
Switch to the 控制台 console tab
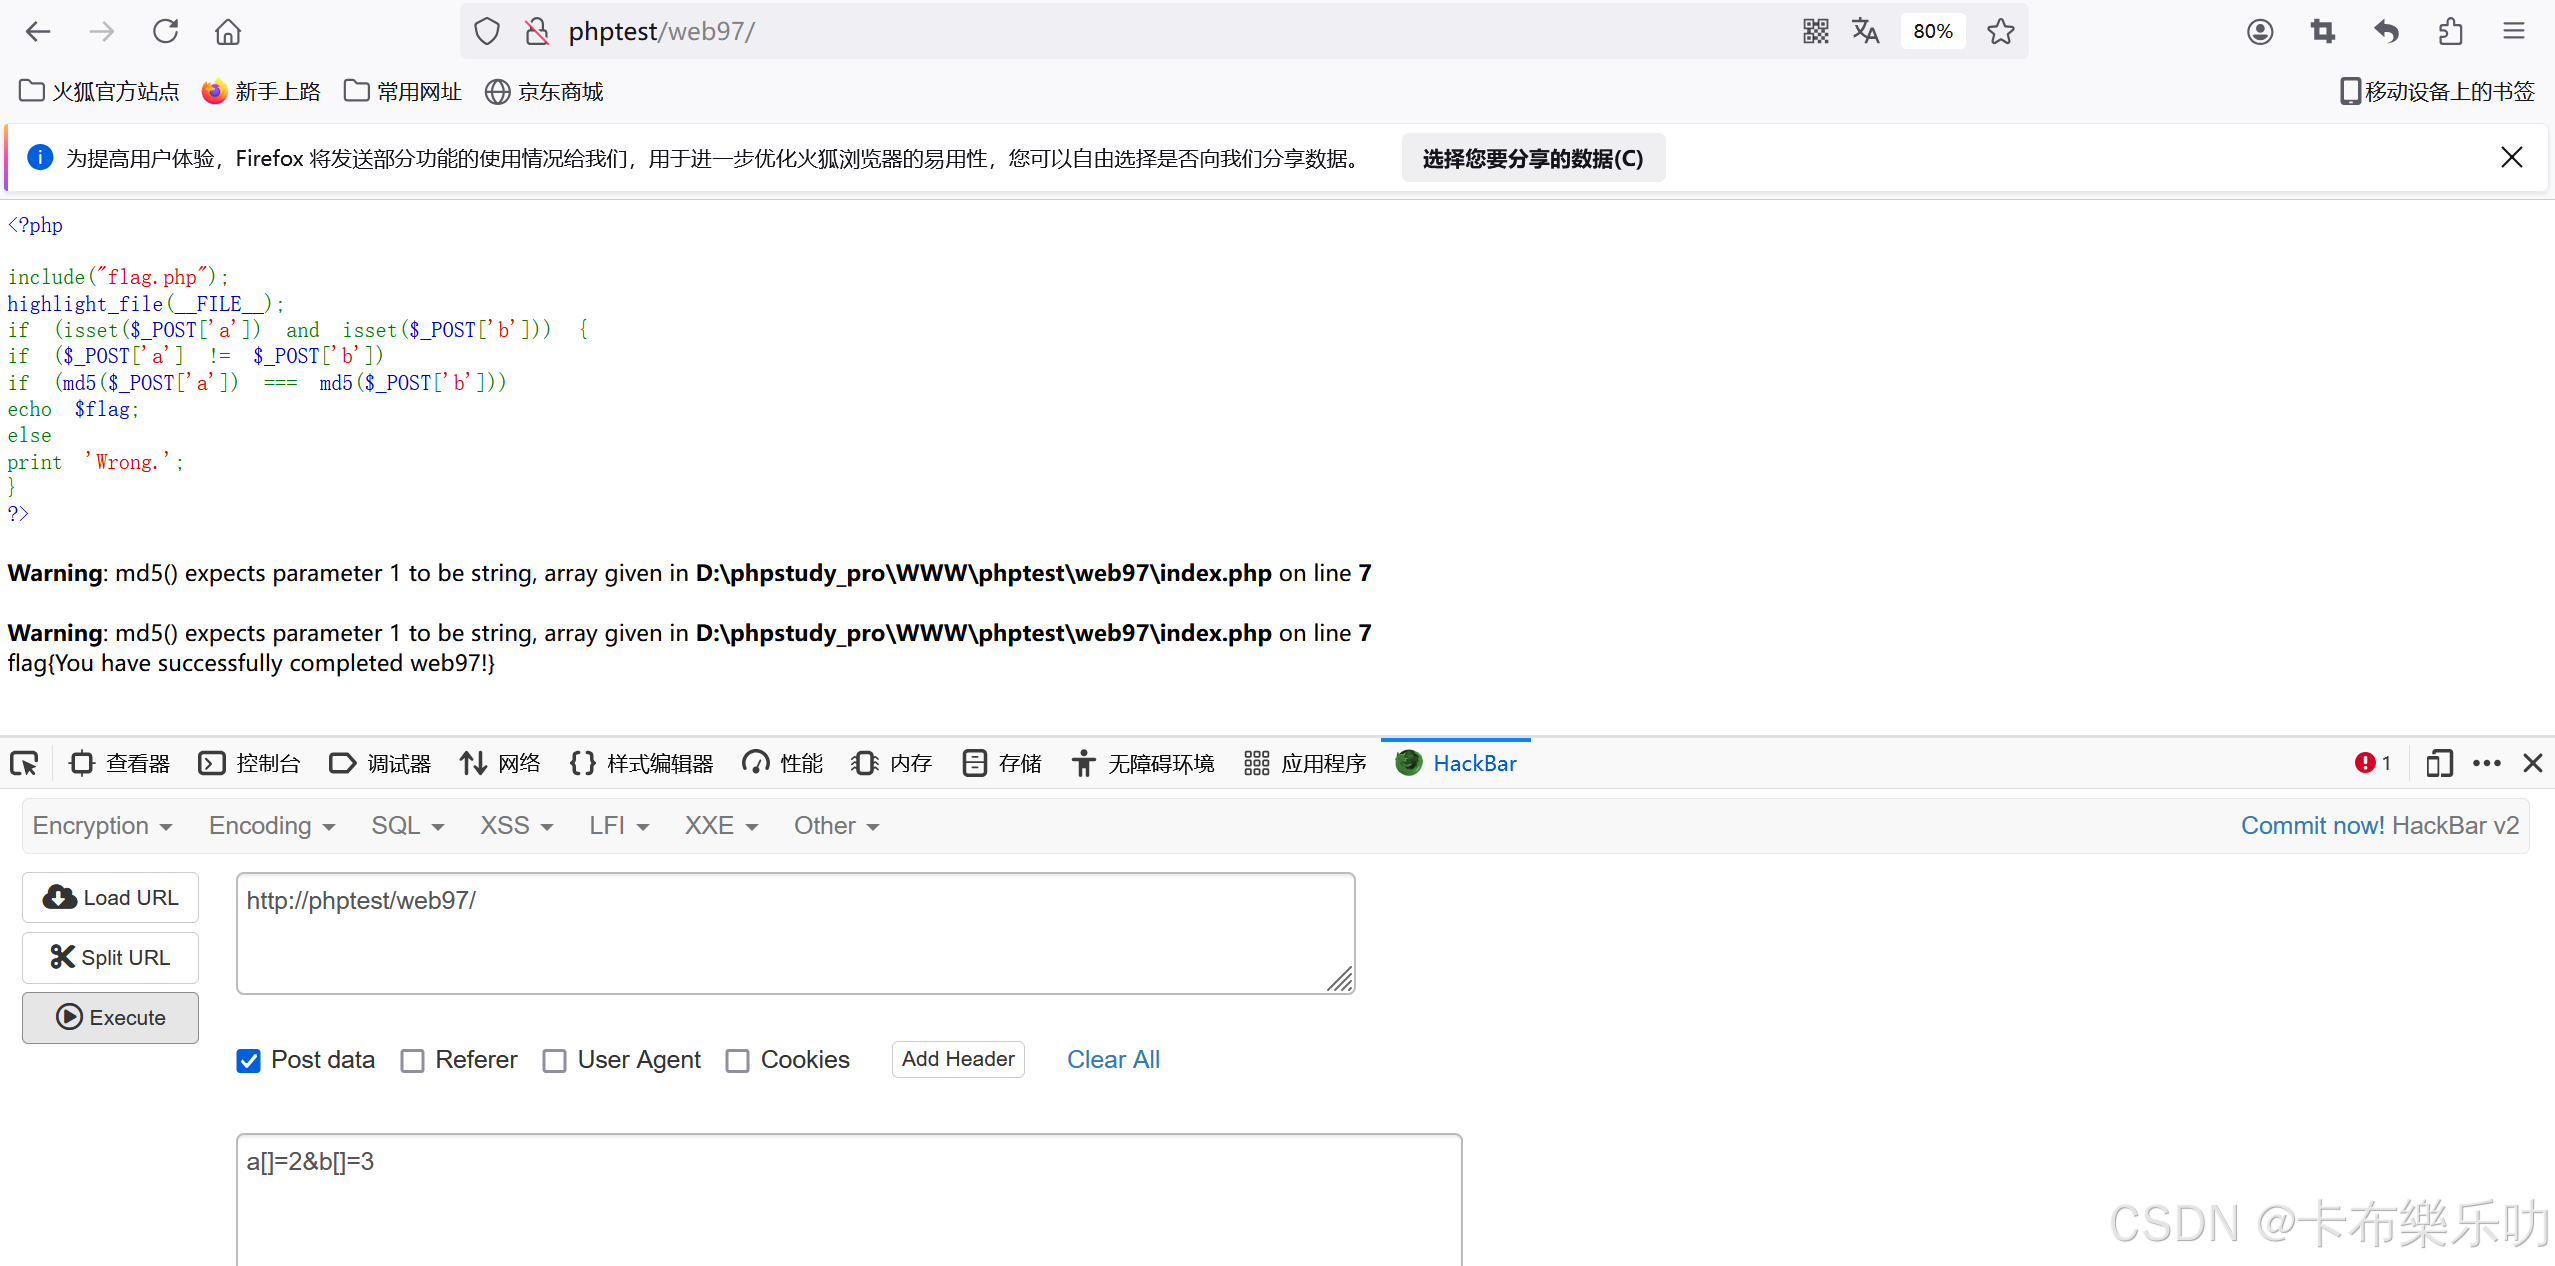(x=250, y=764)
